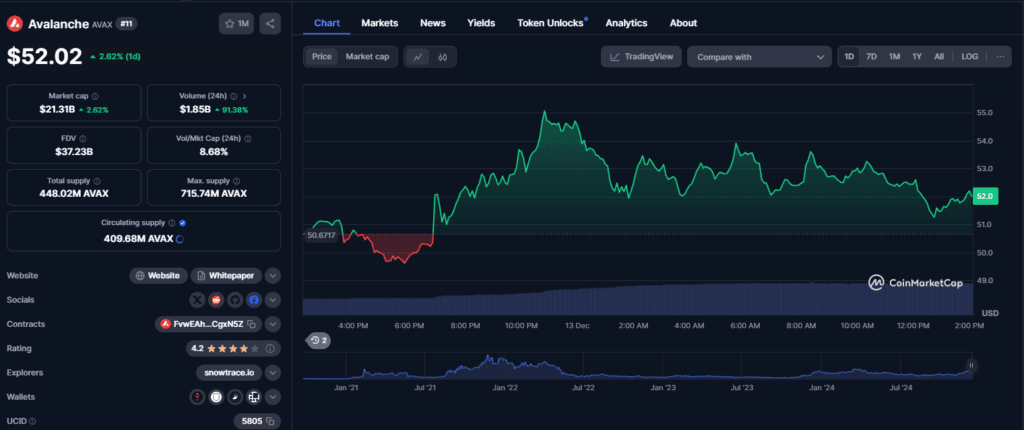
Task: Set chart range to 1D
Action: pyautogui.click(x=849, y=57)
